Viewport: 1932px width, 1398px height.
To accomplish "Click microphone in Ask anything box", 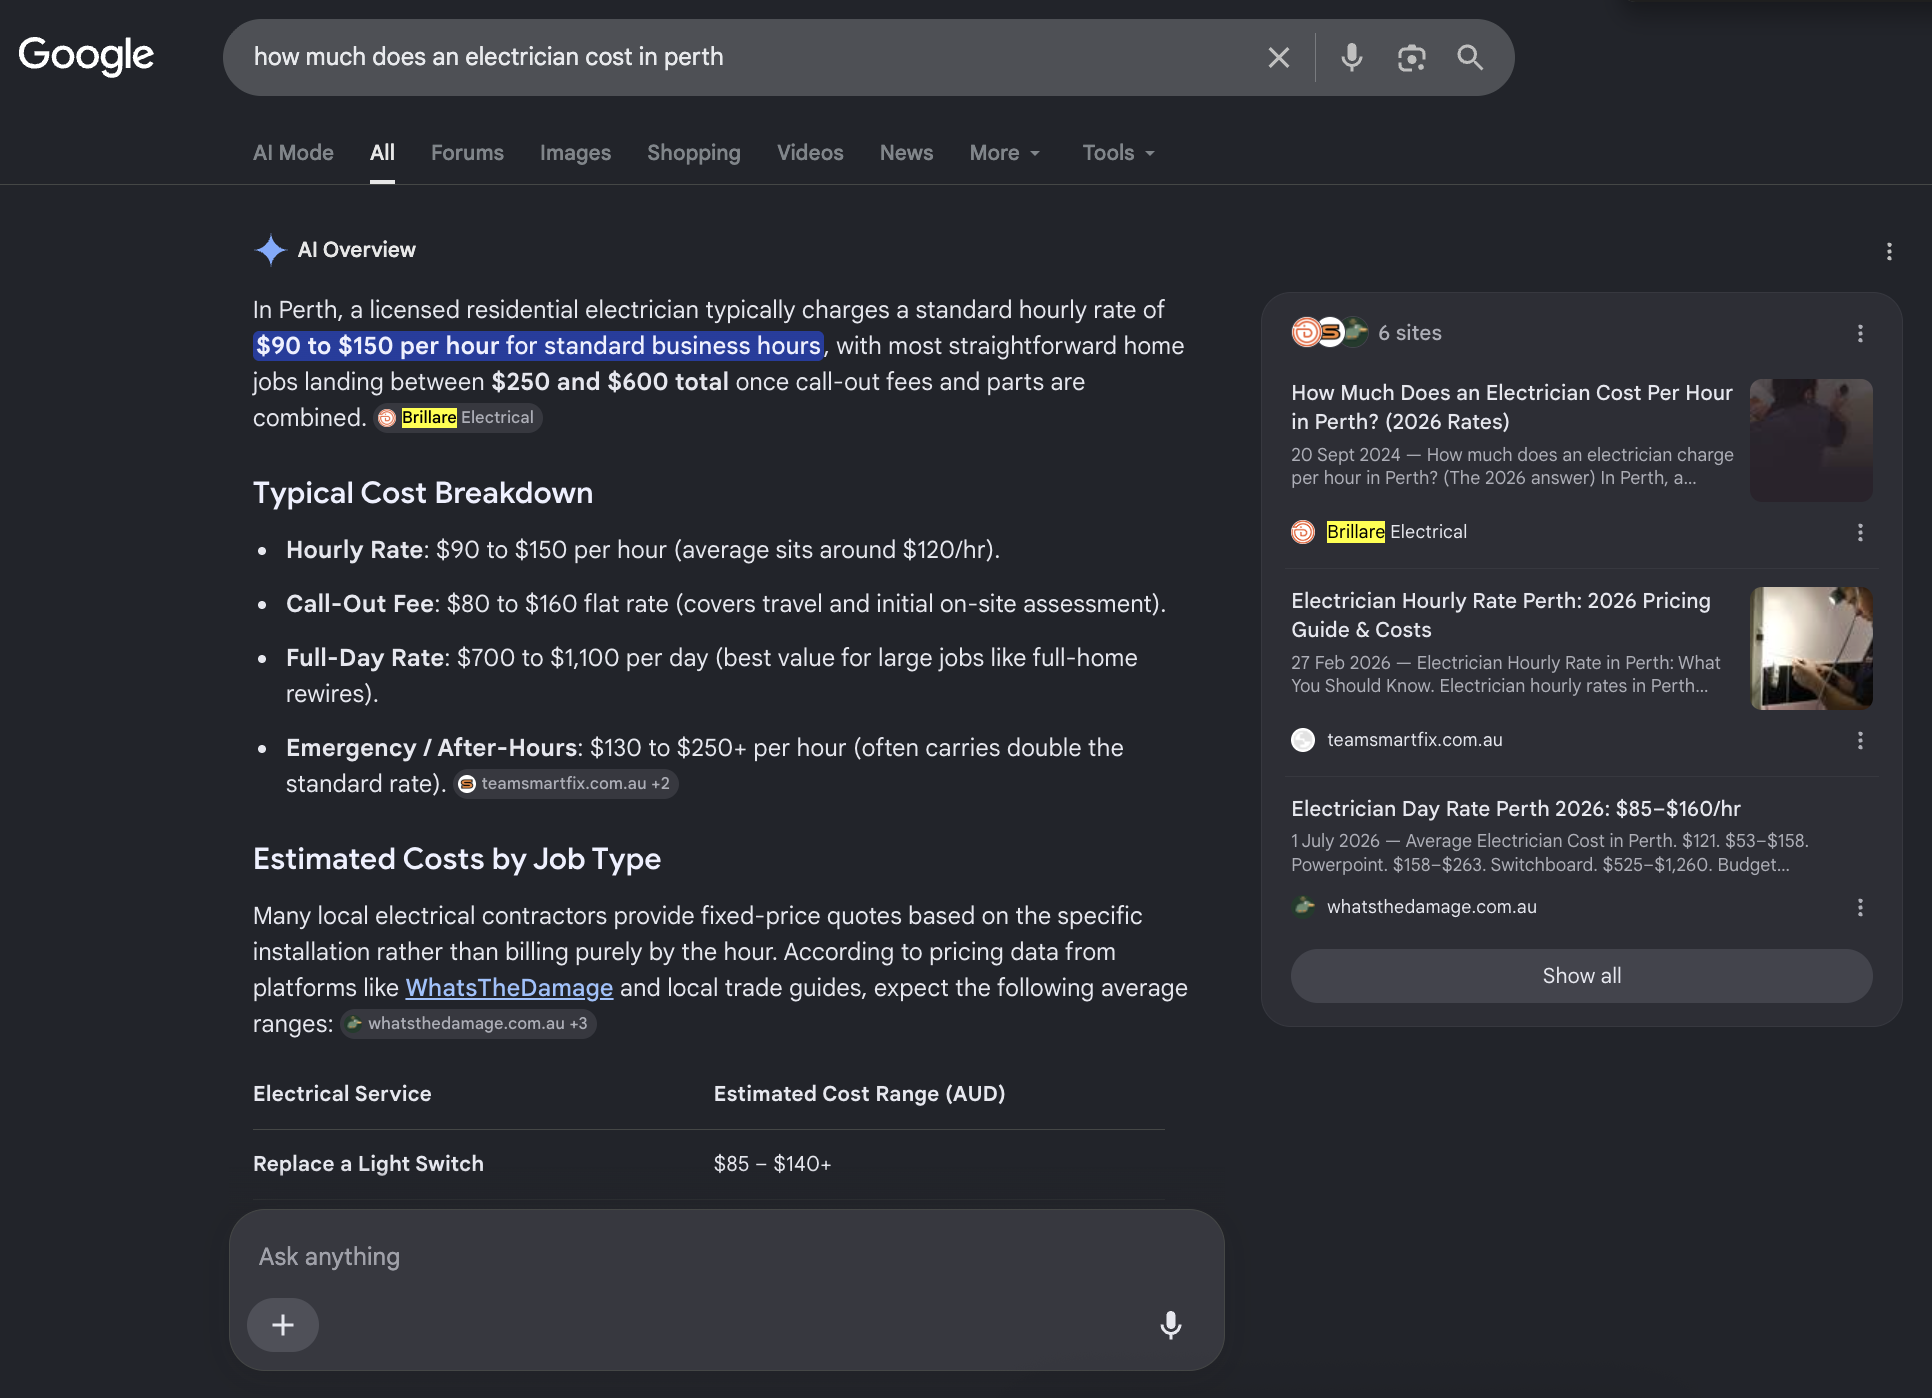I will (1170, 1324).
